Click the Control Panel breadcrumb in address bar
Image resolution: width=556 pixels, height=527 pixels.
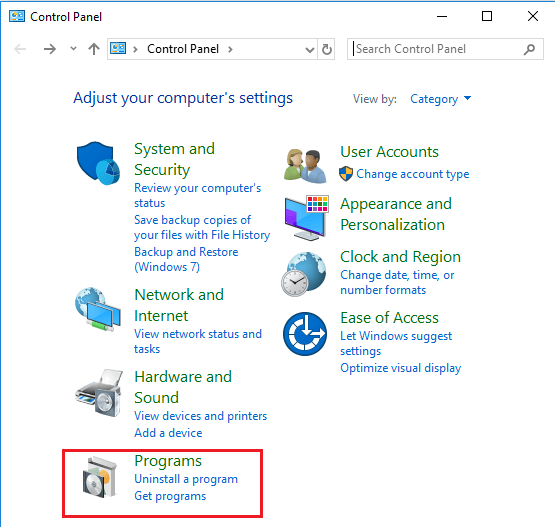pos(183,49)
